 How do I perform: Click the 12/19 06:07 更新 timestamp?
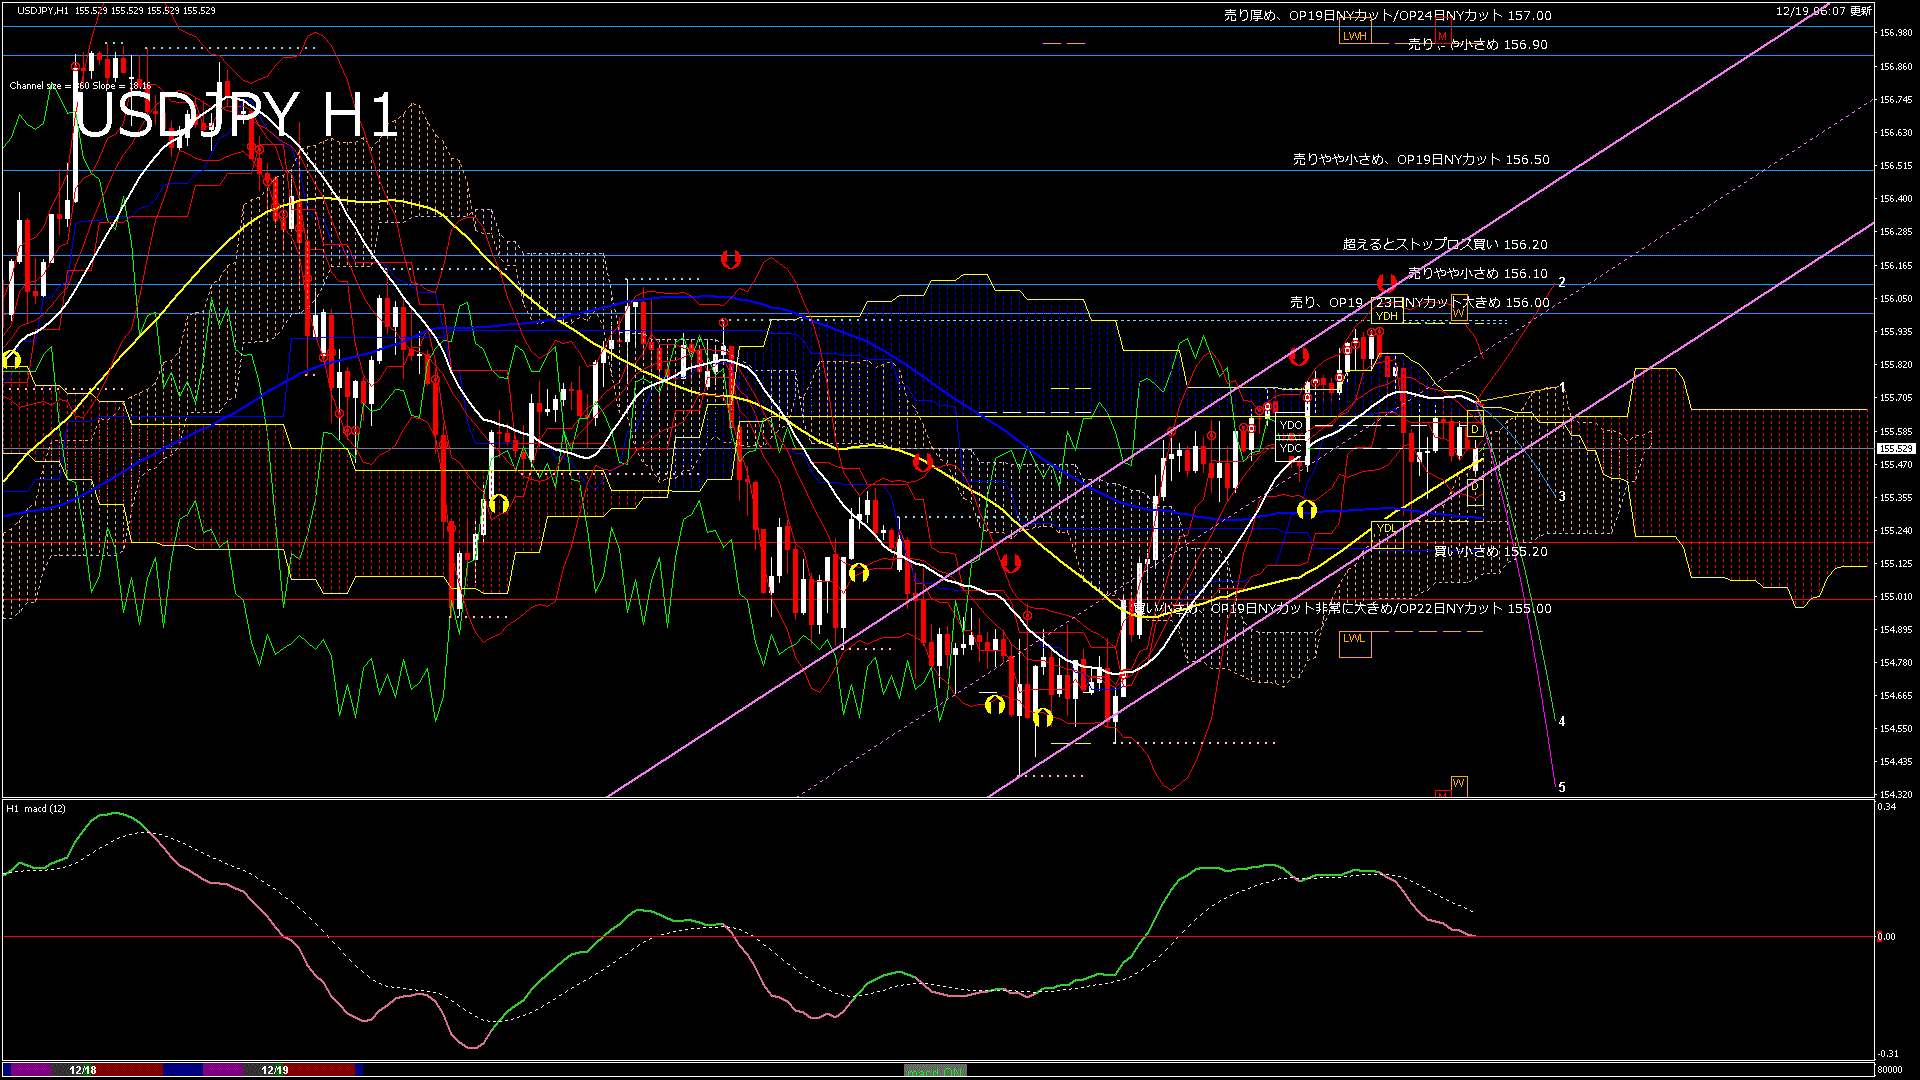pyautogui.click(x=1823, y=11)
